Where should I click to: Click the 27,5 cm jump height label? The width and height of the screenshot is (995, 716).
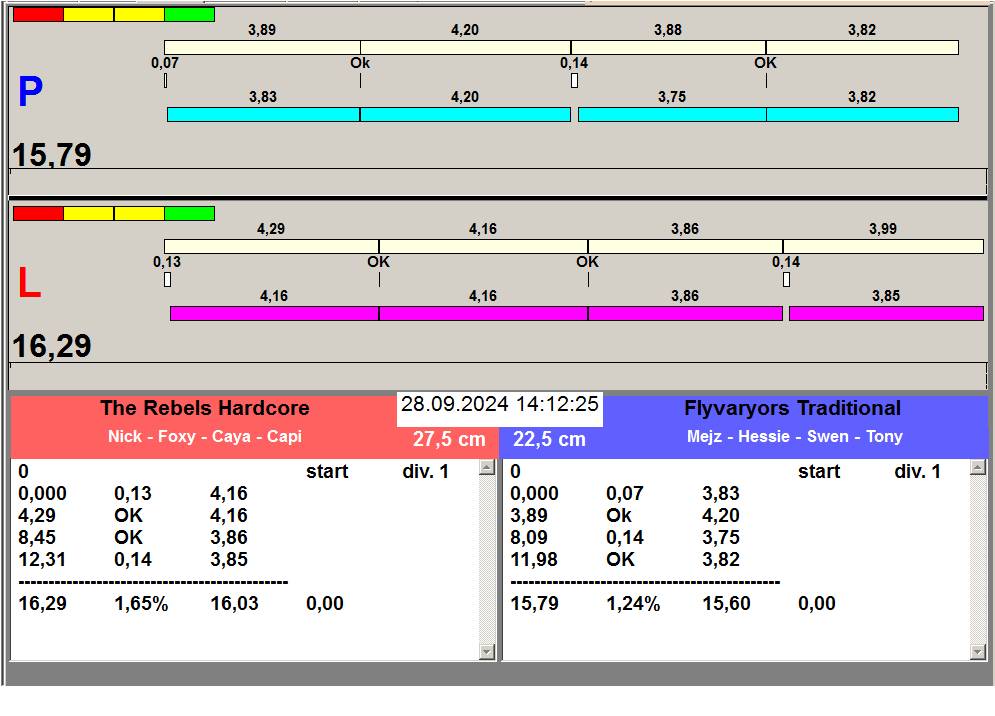[449, 439]
